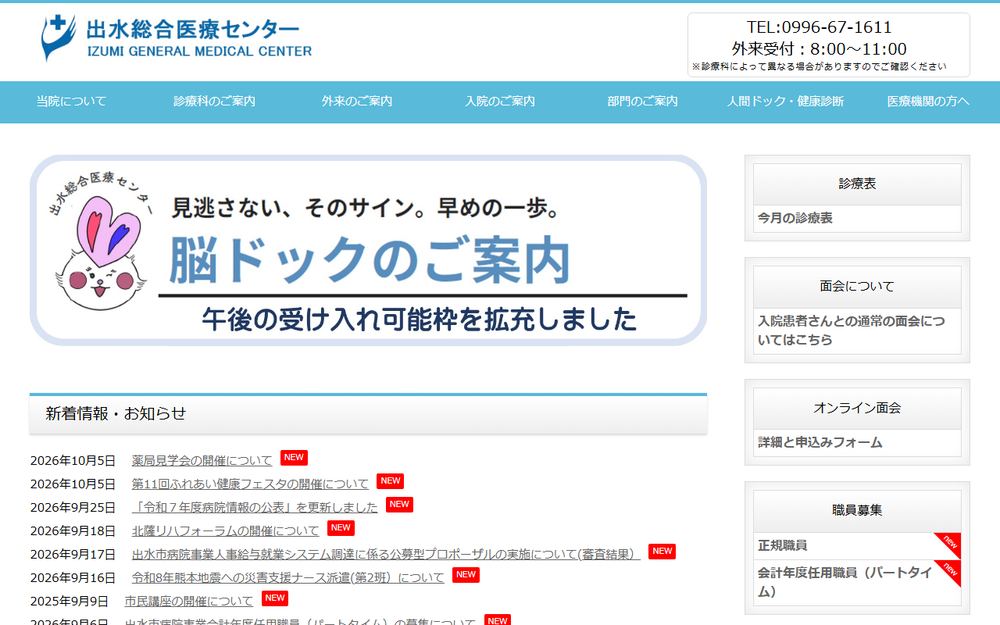Click the date 2025年9月9日
The height and width of the screenshot is (625, 1000).
(69, 601)
